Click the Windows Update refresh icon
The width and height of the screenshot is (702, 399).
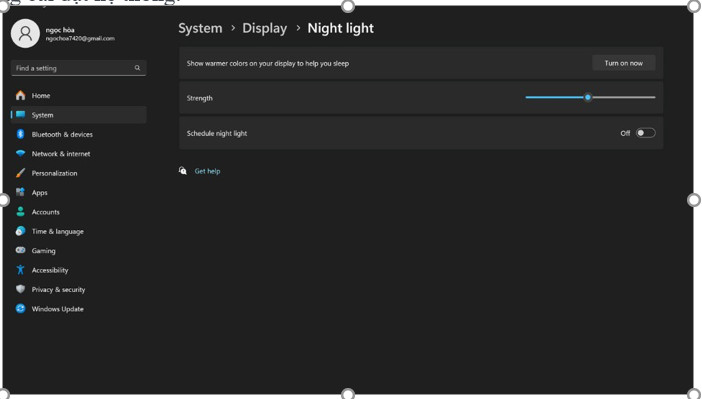coord(20,309)
